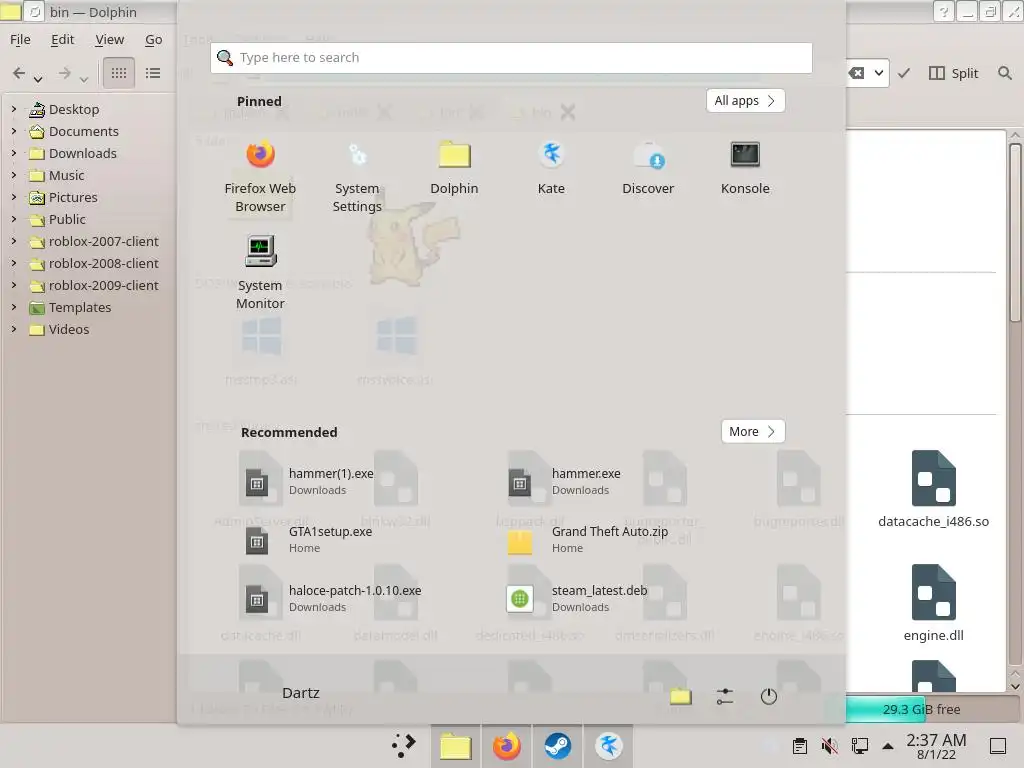
Task: Click the power button in launcher footer
Action: pyautogui.click(x=769, y=696)
